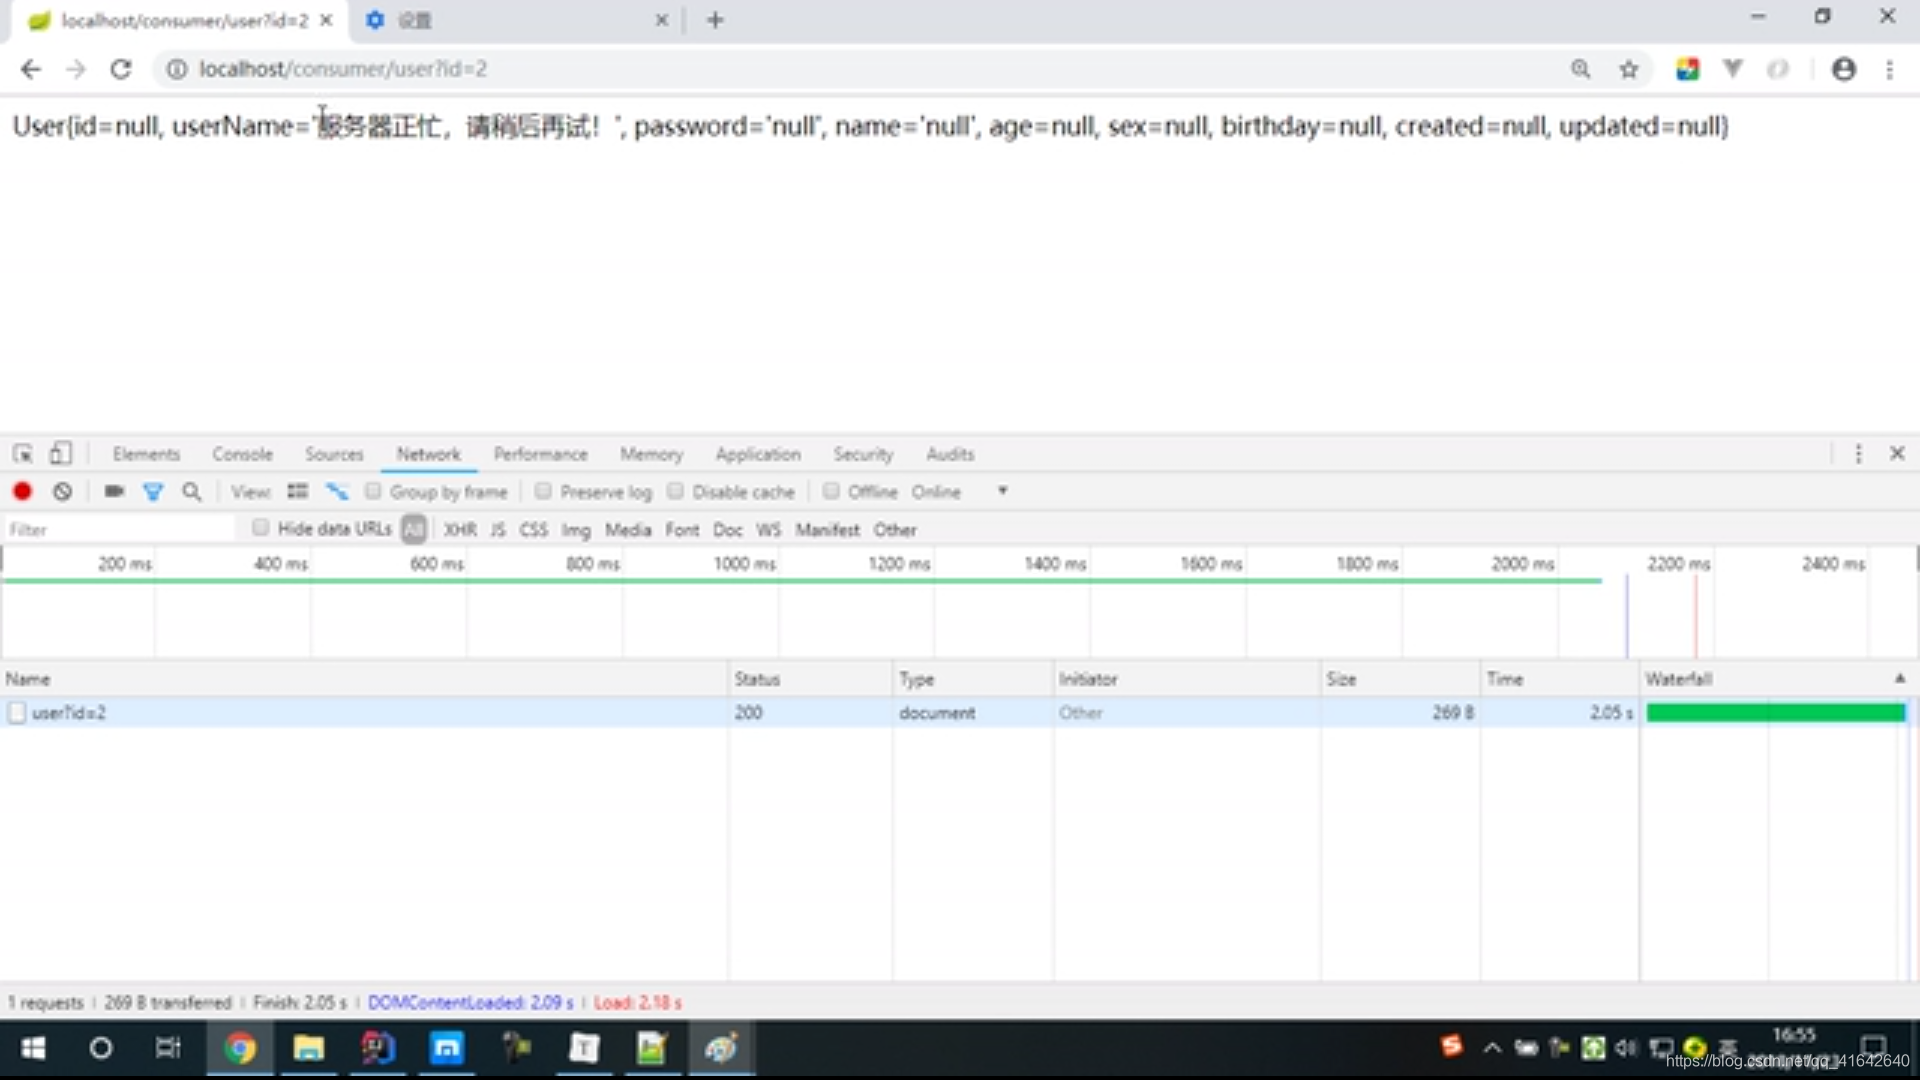
Task: View site information icon in address bar
Action: coord(177,69)
